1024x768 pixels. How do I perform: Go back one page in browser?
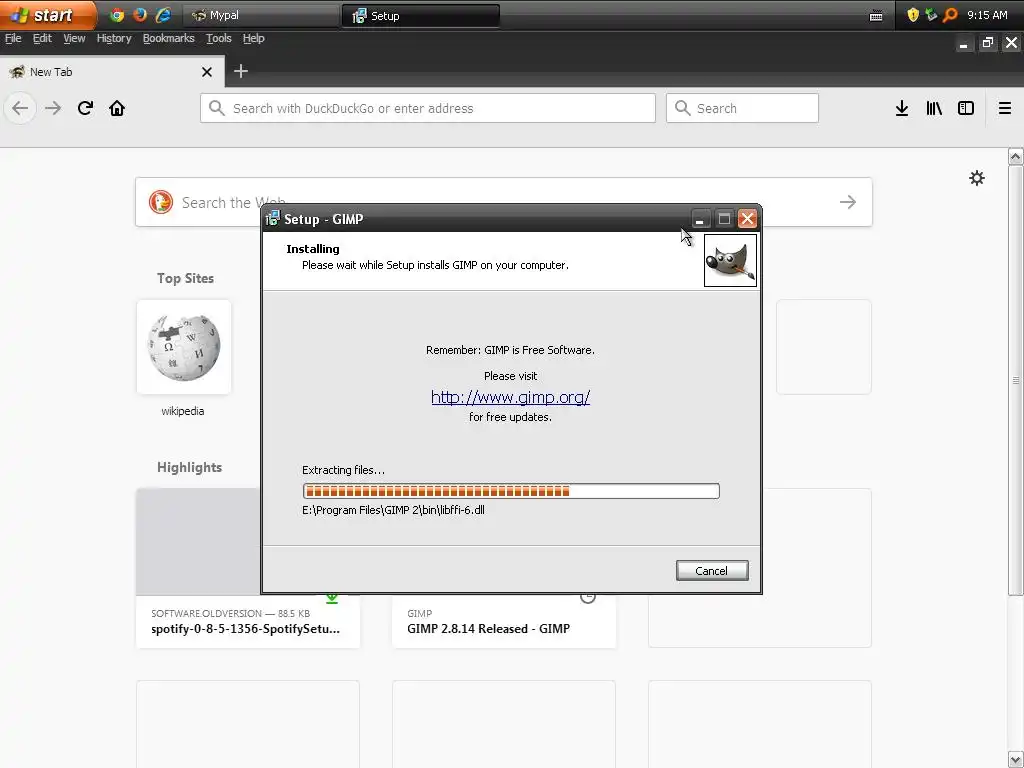(x=20, y=108)
